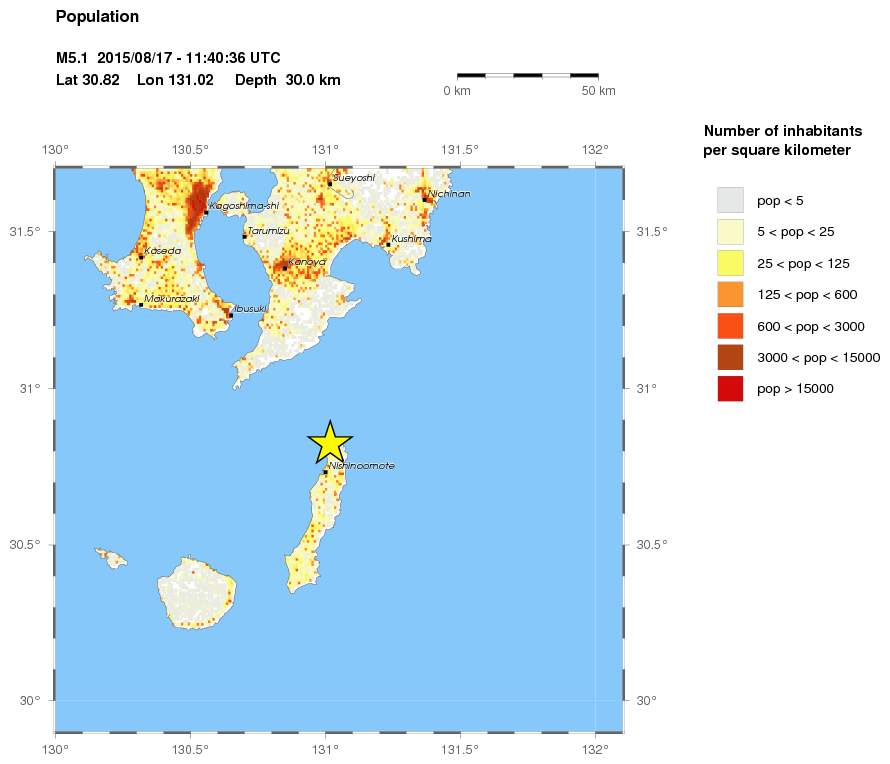Select the '25 < pop < 125' yellow swatch
Viewport: 890px width, 764px height.
(730, 263)
